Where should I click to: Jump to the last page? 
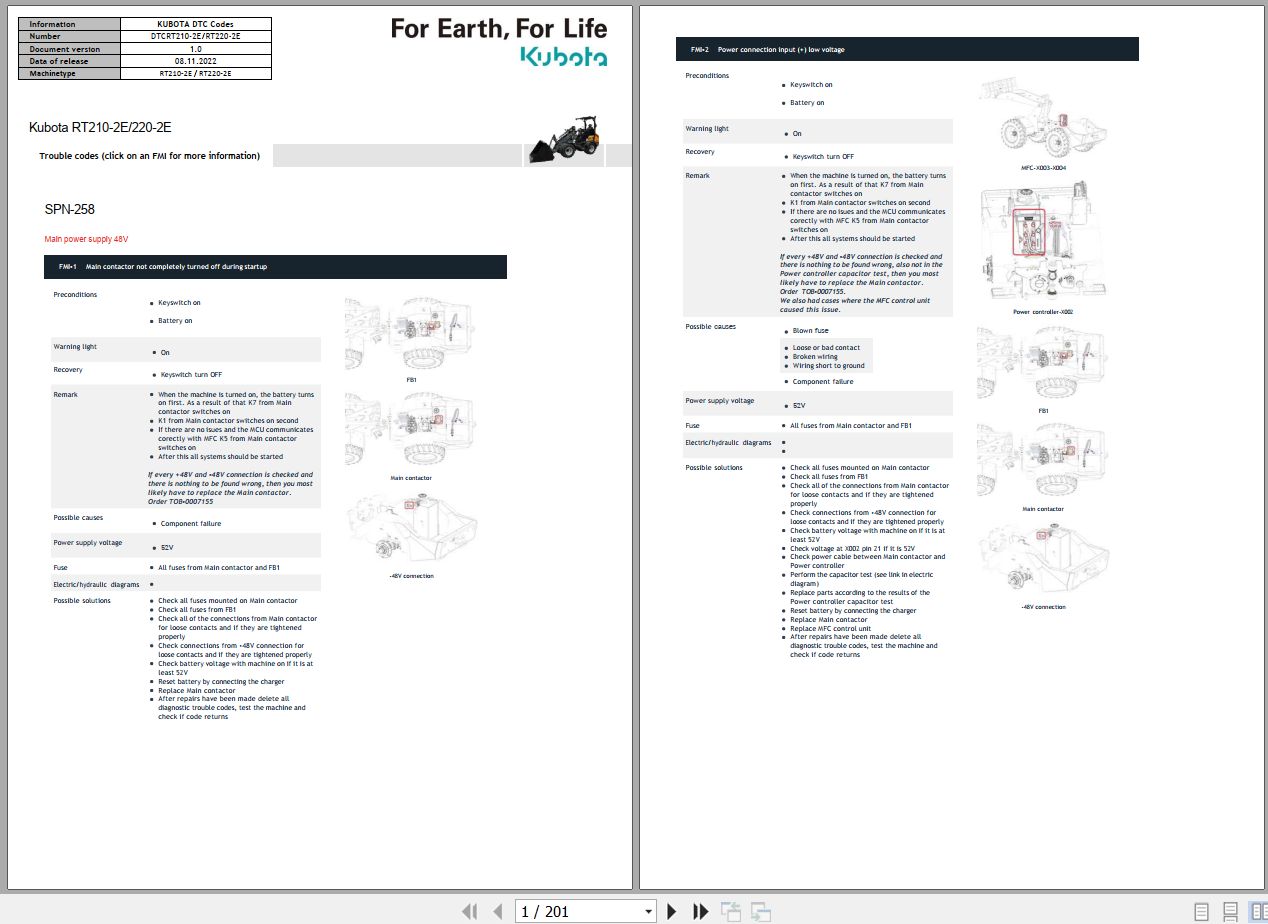tap(701, 911)
